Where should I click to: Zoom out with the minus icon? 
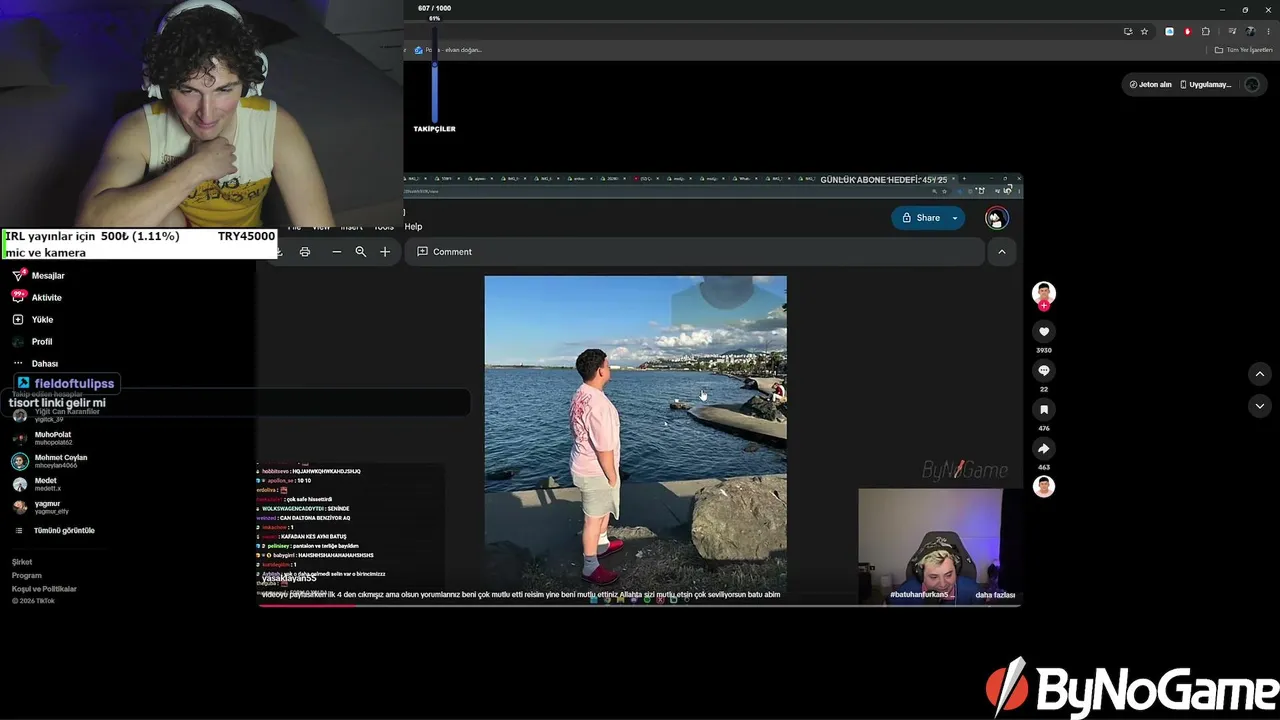click(x=337, y=252)
